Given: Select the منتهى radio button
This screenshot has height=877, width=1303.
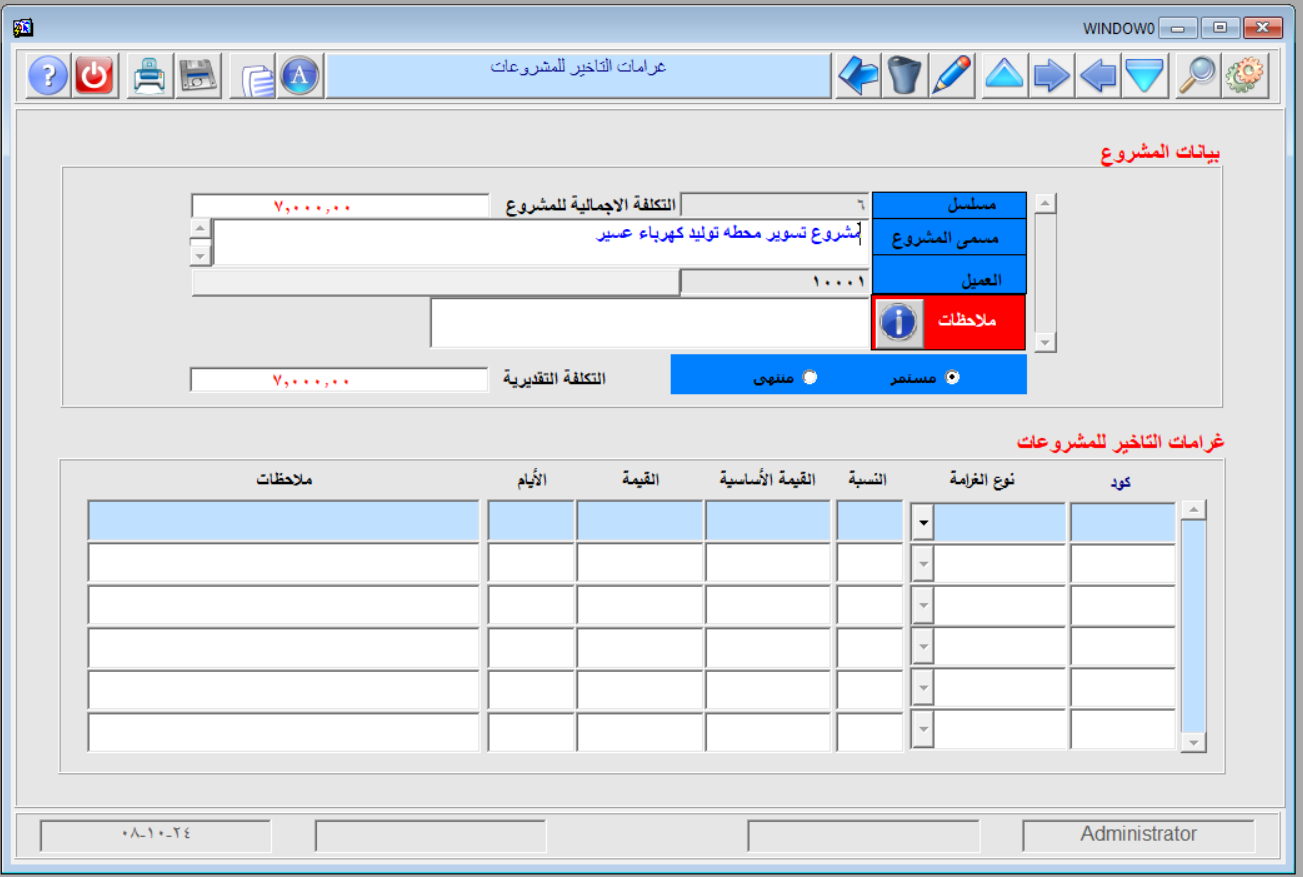Looking at the screenshot, I should tap(810, 377).
